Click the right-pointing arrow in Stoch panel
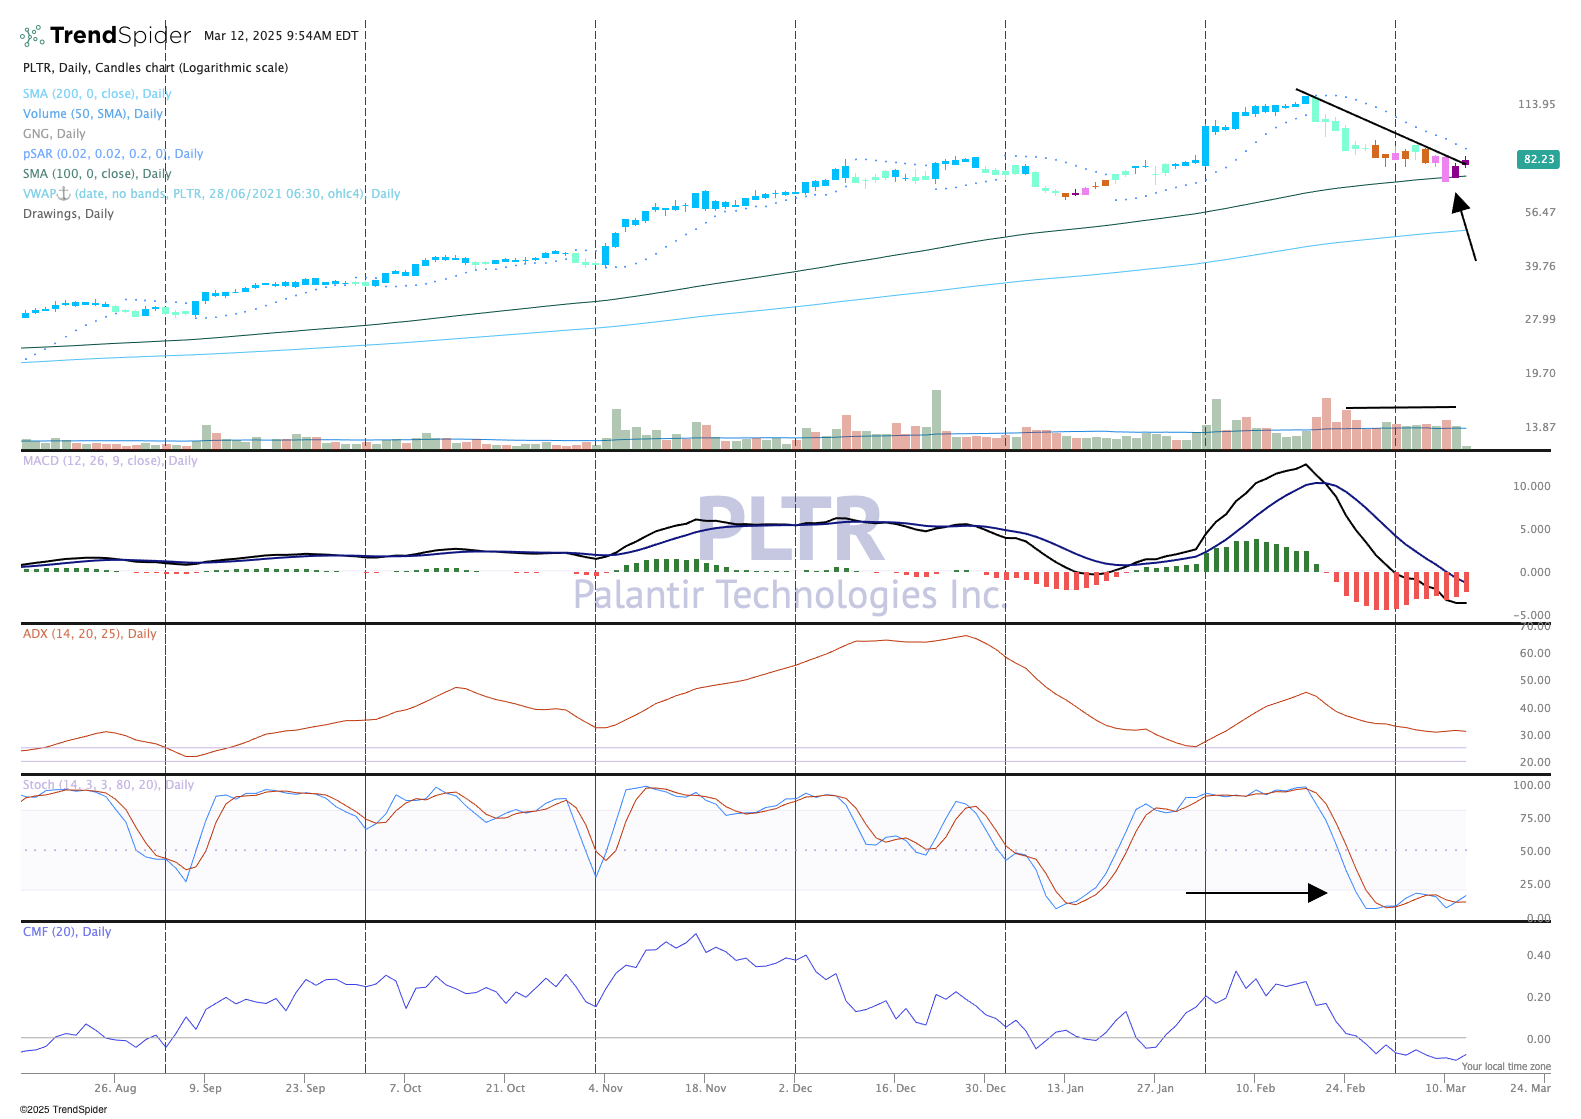This screenshot has width=1581, height=1119. click(1256, 893)
